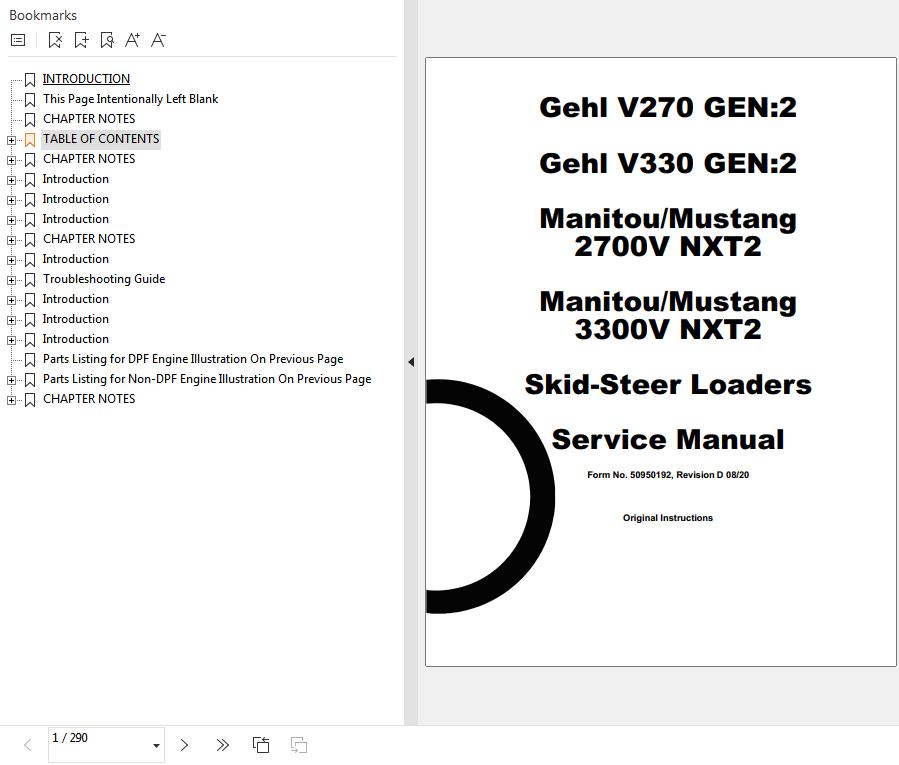Click bookmark icon beside INTRODUCTION
Viewport: 899px width, 765px height.
[30, 80]
